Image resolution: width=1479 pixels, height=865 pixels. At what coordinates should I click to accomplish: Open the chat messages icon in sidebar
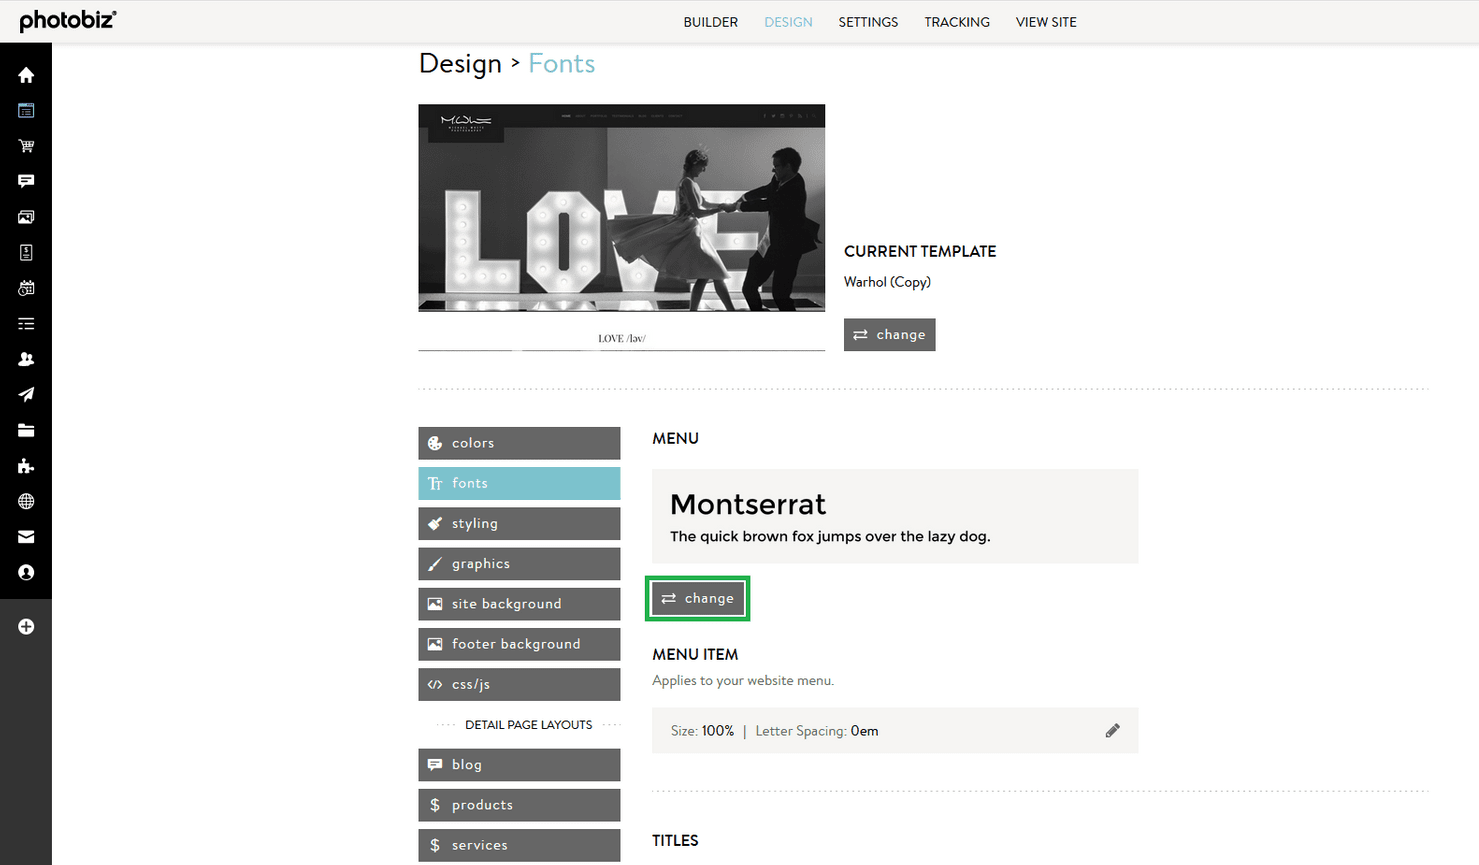[x=26, y=181]
